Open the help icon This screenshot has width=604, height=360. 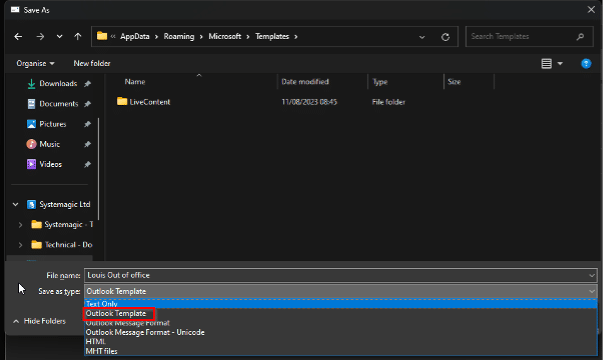pyautogui.click(x=586, y=64)
